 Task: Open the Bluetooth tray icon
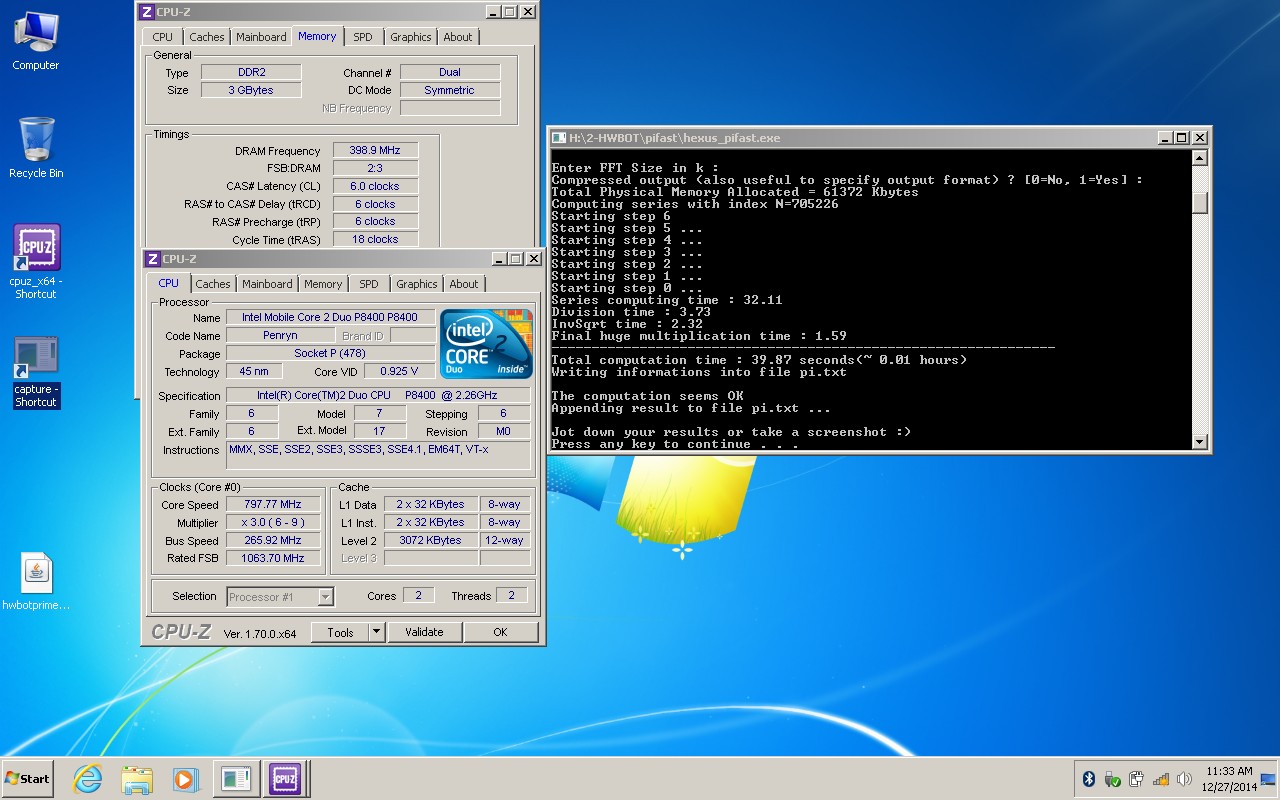tap(1089, 779)
